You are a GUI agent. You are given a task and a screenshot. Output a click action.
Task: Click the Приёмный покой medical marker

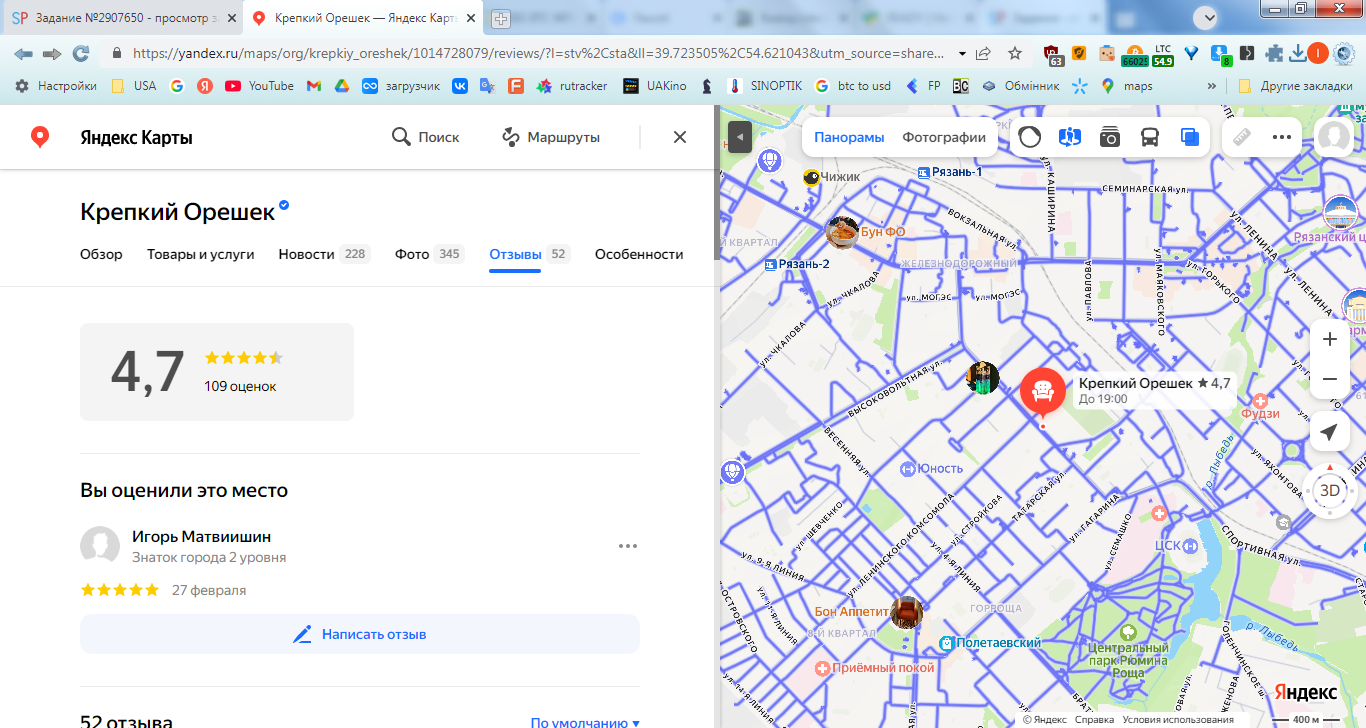click(822, 667)
